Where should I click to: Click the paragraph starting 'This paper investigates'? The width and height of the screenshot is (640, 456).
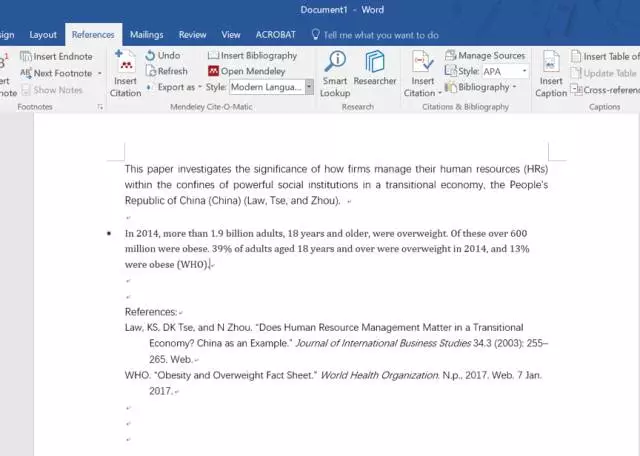coord(336,185)
